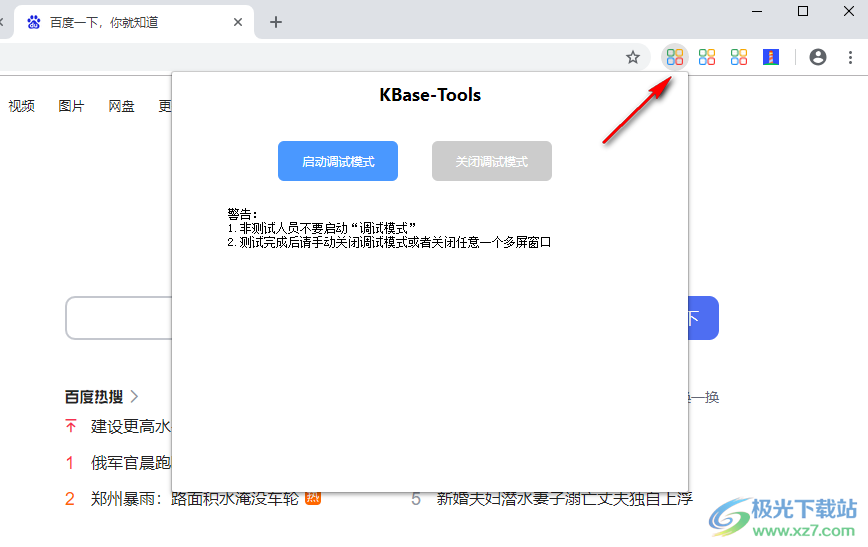868x547 pixels.
Task: Click the 关闭调试模式 button
Action: pyautogui.click(x=492, y=161)
